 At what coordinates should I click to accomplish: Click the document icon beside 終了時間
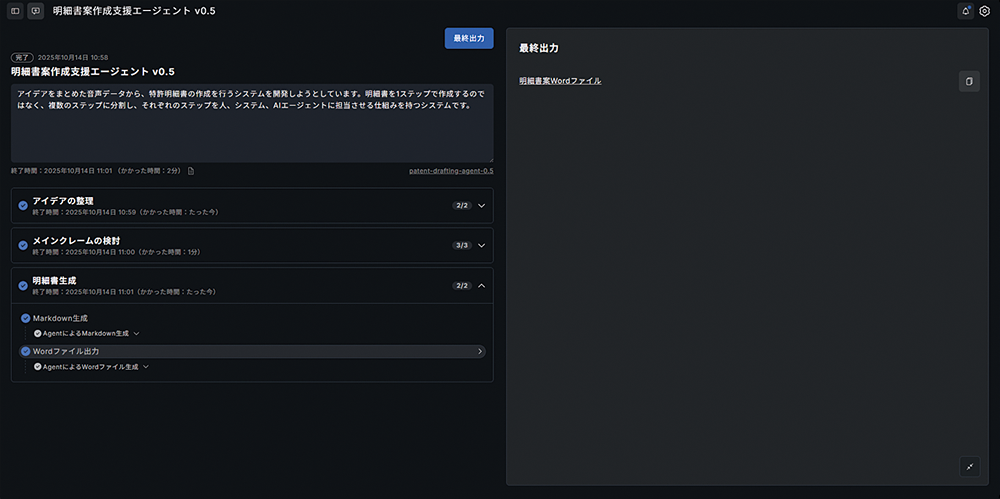[x=191, y=171]
